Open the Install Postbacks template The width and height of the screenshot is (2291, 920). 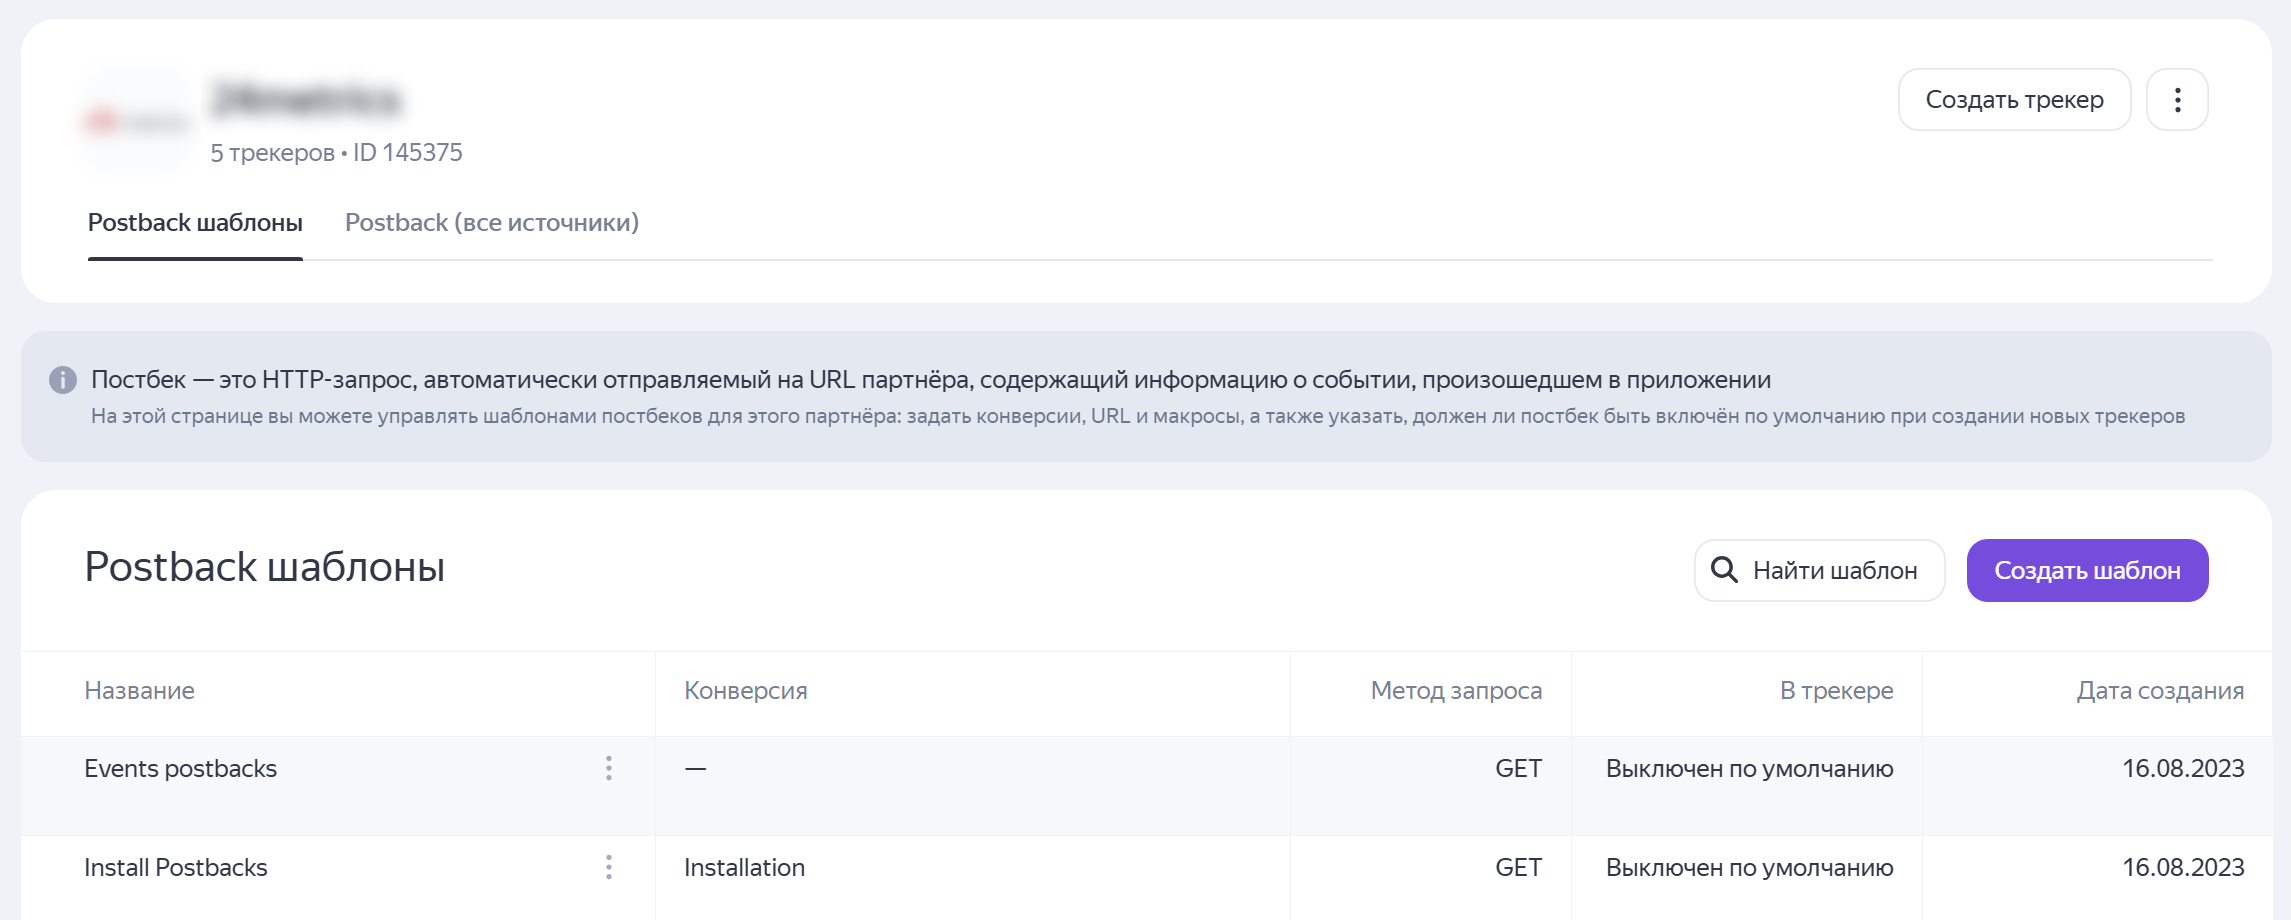pos(176,868)
